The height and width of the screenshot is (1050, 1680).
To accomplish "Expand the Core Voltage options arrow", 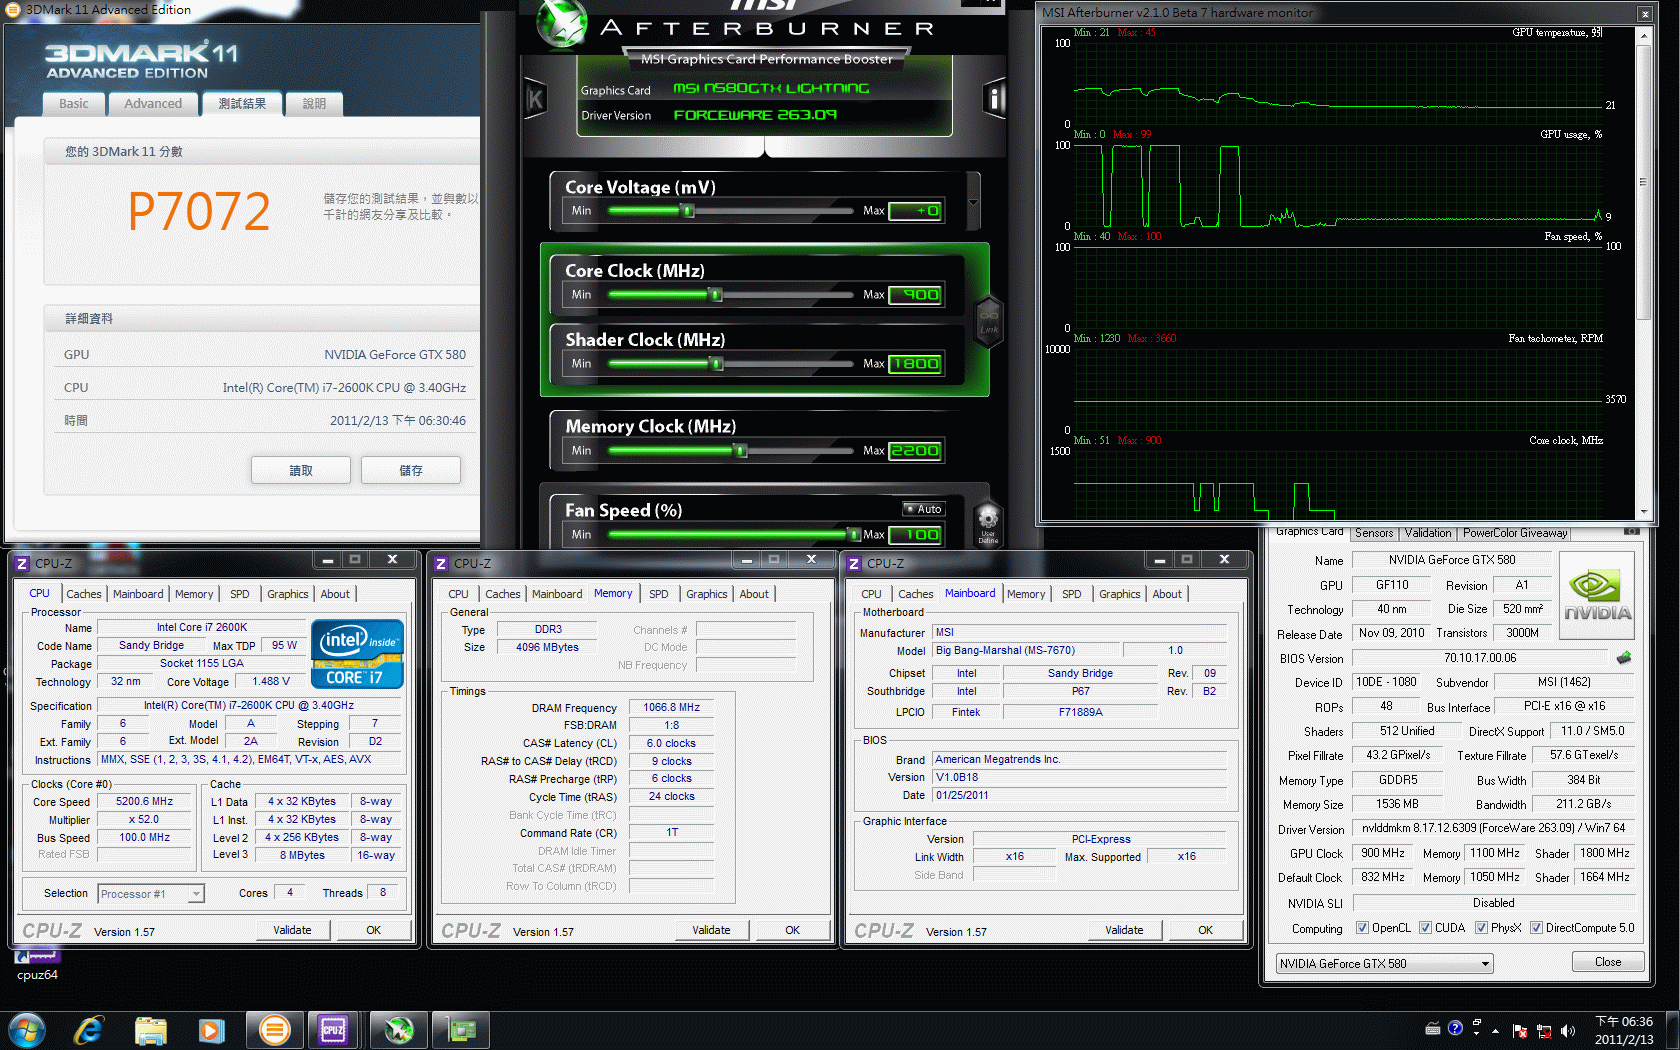I will [x=973, y=202].
